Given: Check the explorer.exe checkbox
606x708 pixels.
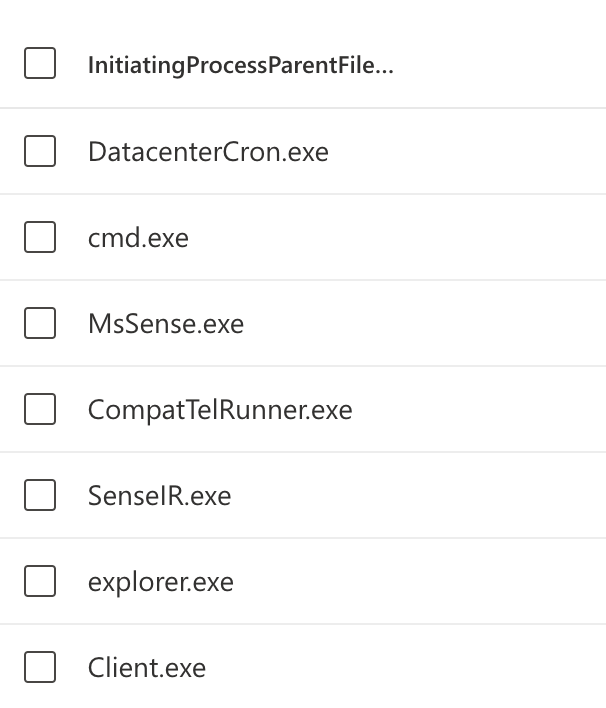Looking at the screenshot, I should coord(40,582).
